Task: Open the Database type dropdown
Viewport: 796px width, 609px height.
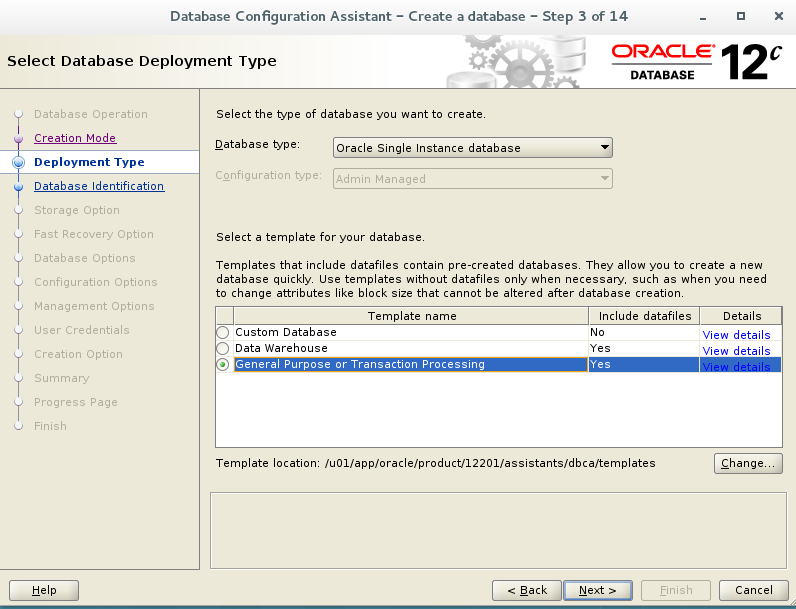Action: point(473,148)
